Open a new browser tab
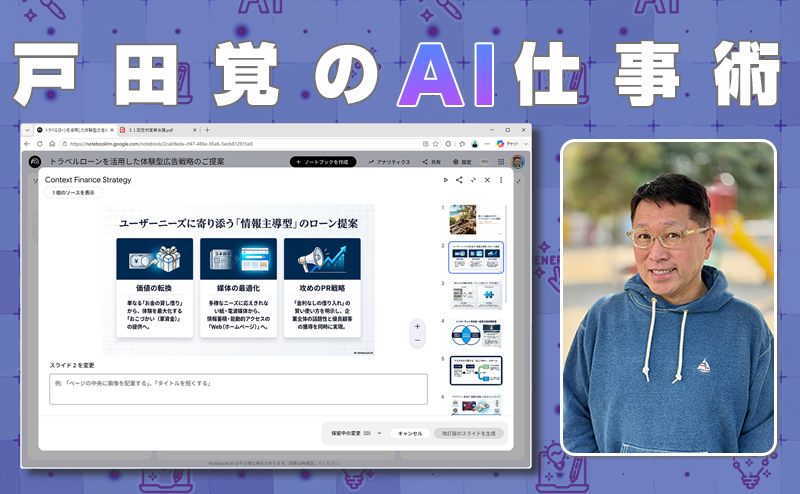The image size is (800, 494). coord(207,130)
